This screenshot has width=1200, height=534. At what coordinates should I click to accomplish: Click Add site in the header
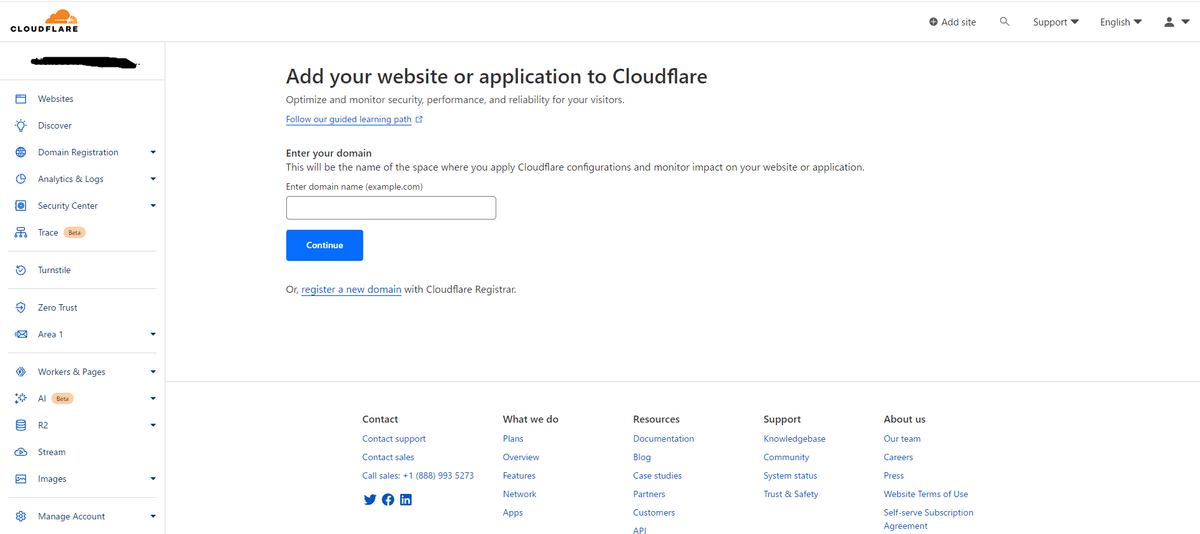coord(952,22)
